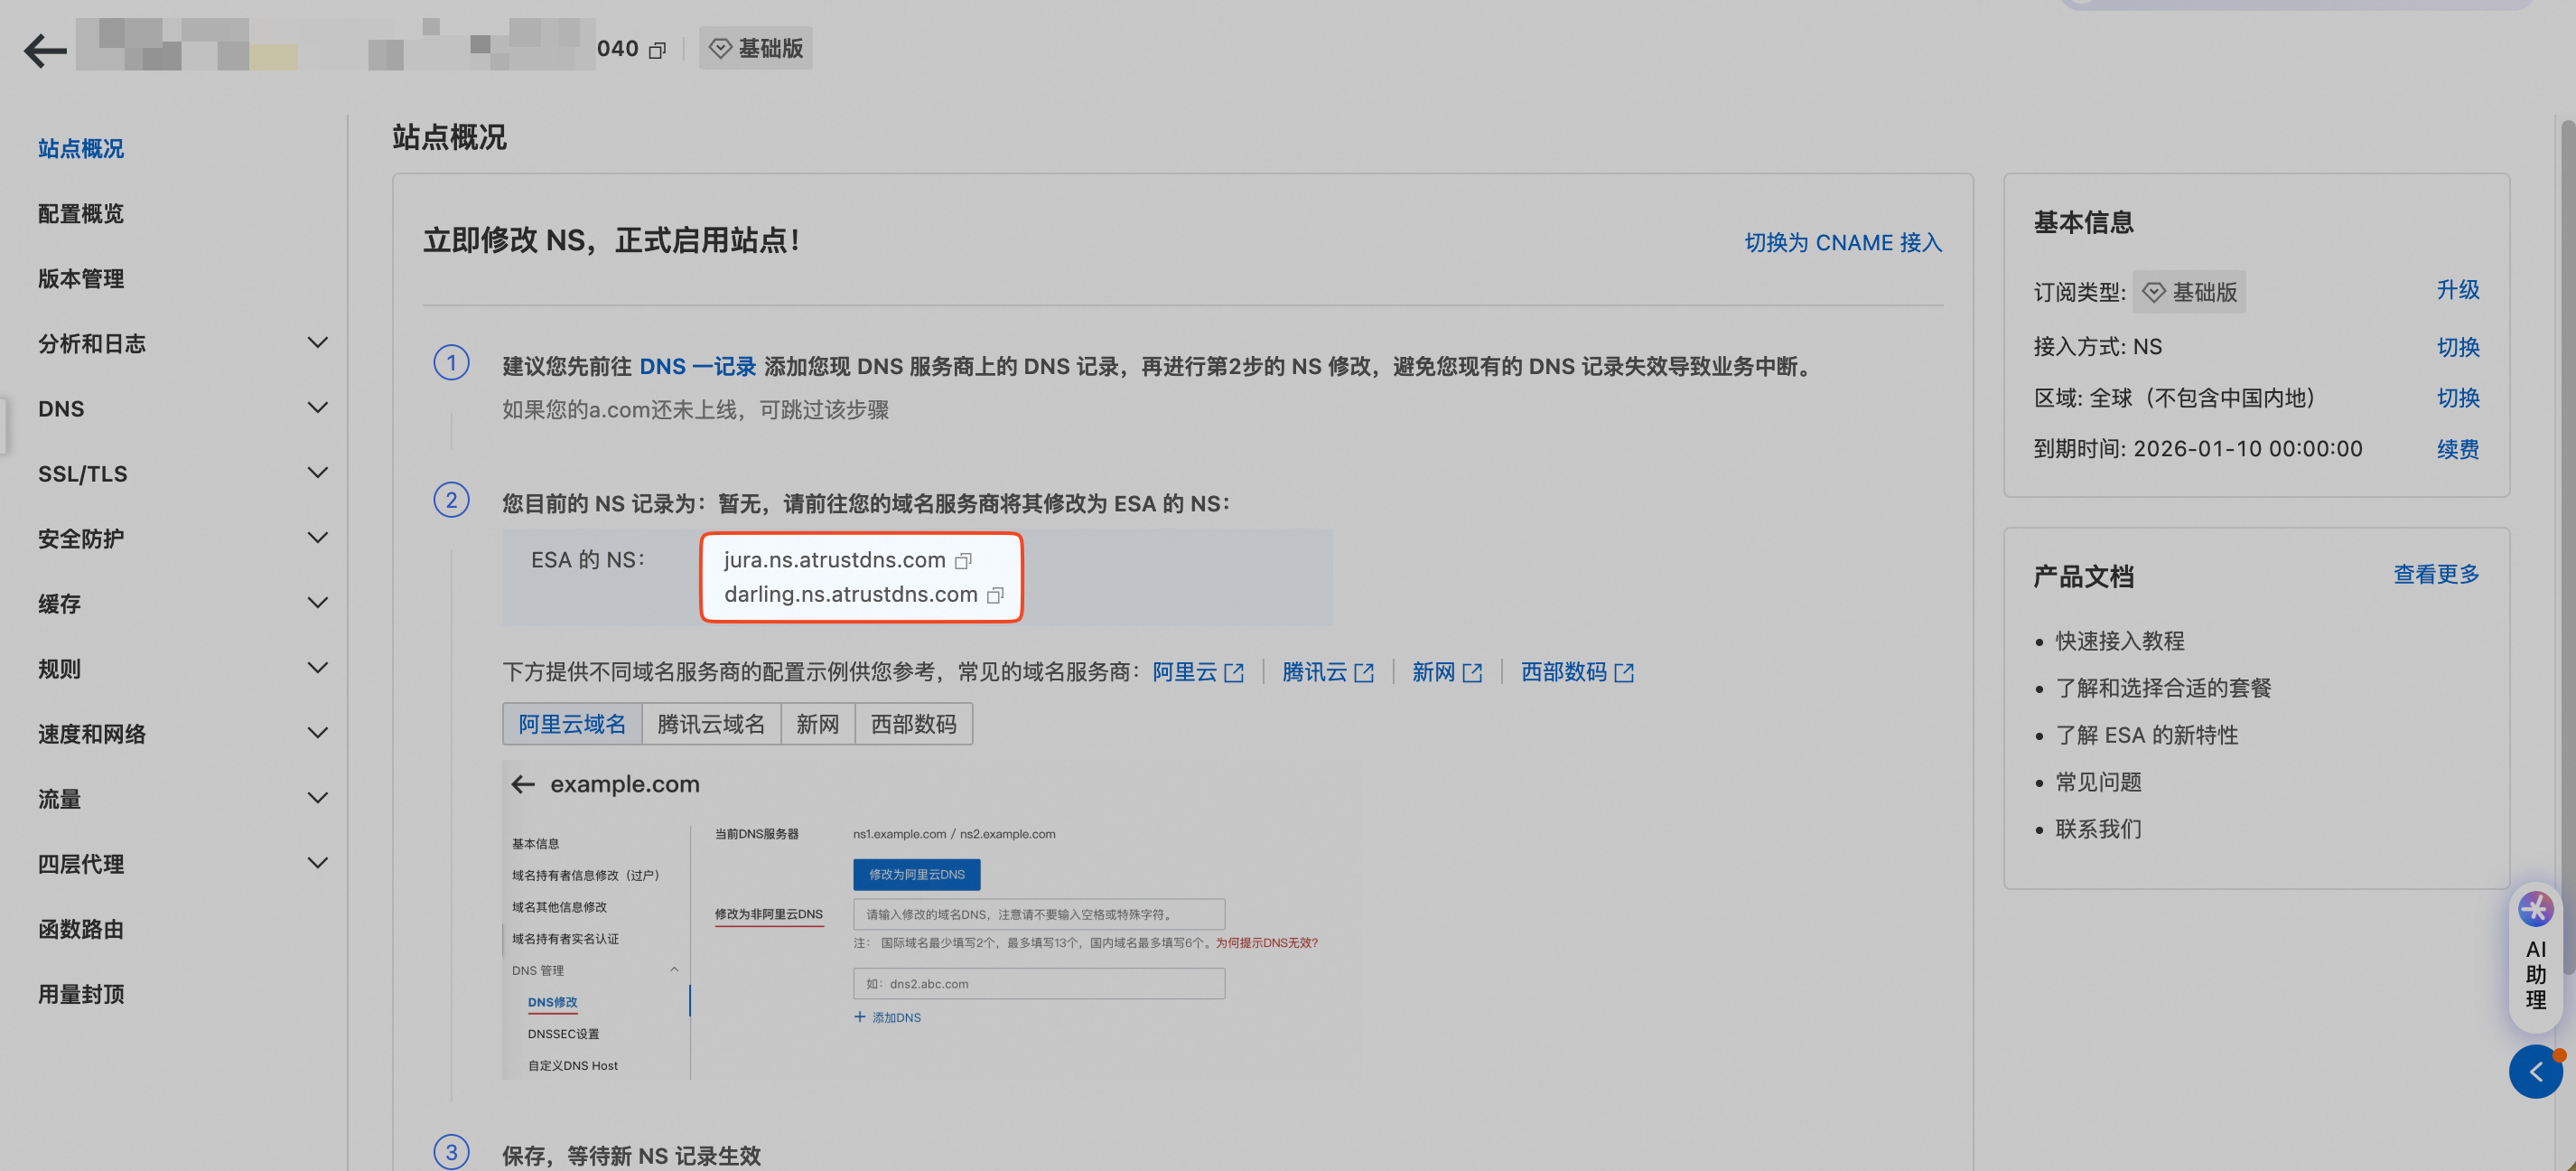Copy the site name ending in 040

[657, 50]
